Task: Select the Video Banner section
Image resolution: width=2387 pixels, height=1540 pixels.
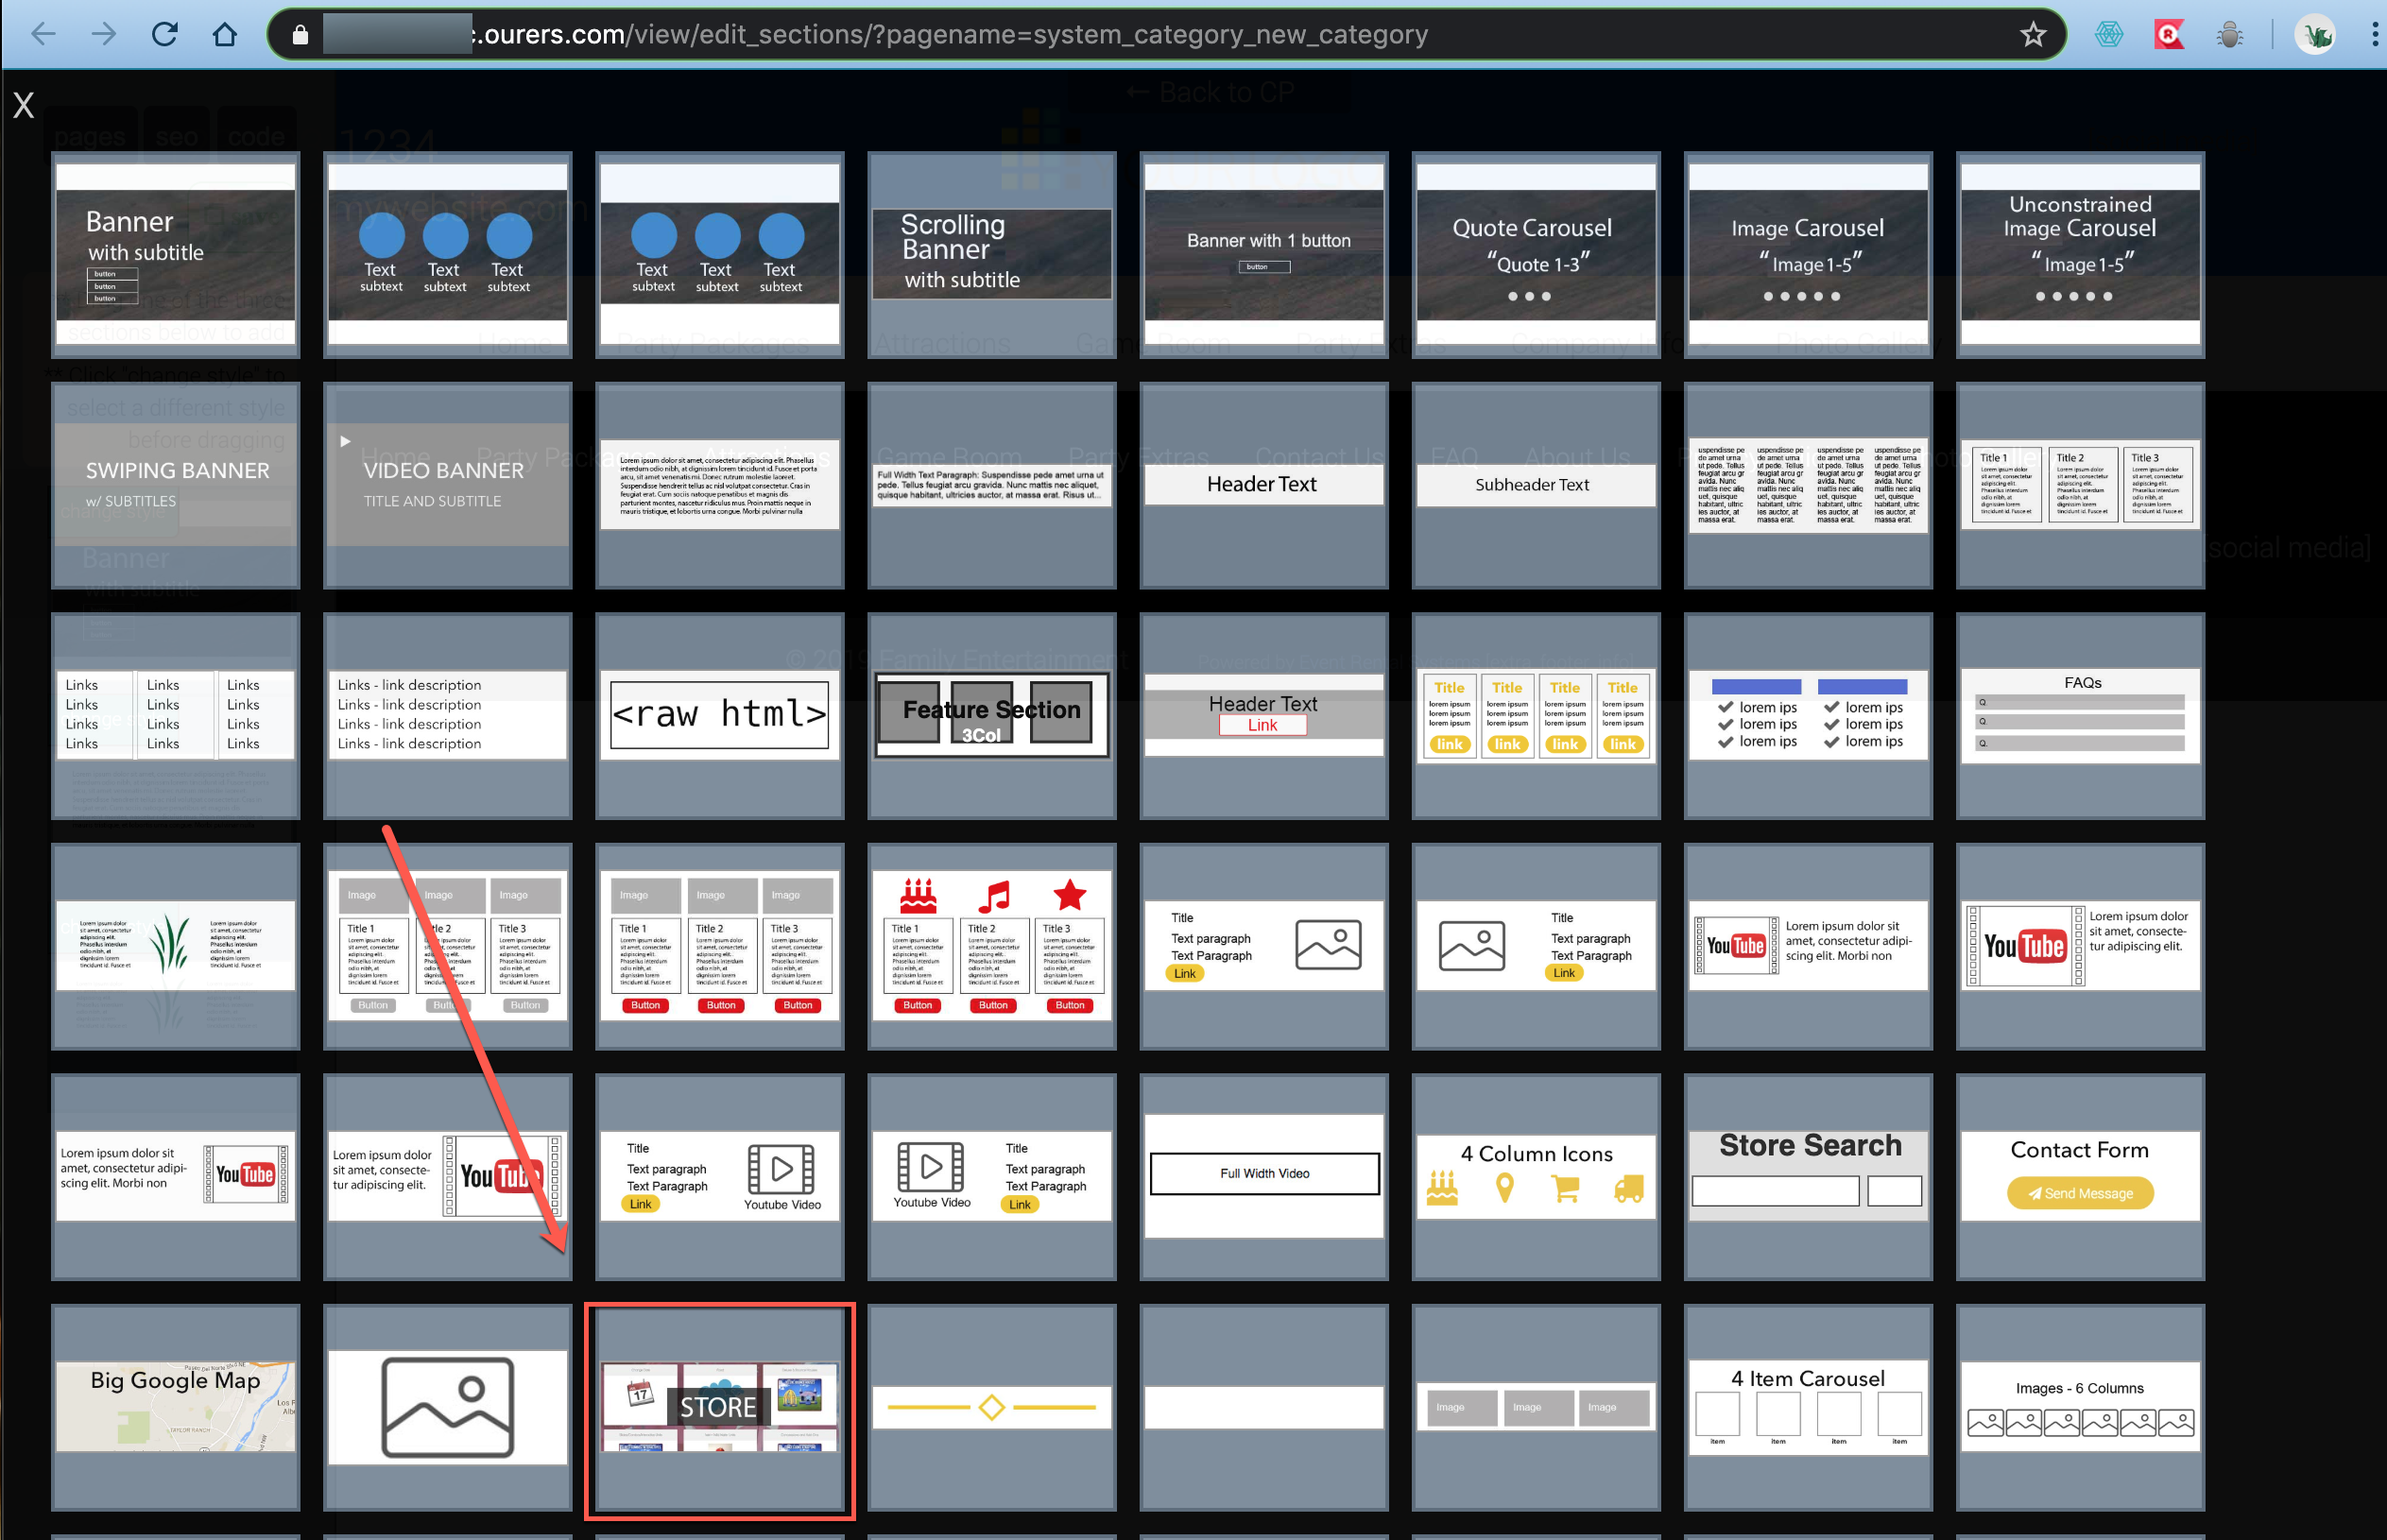Action: click(x=448, y=485)
